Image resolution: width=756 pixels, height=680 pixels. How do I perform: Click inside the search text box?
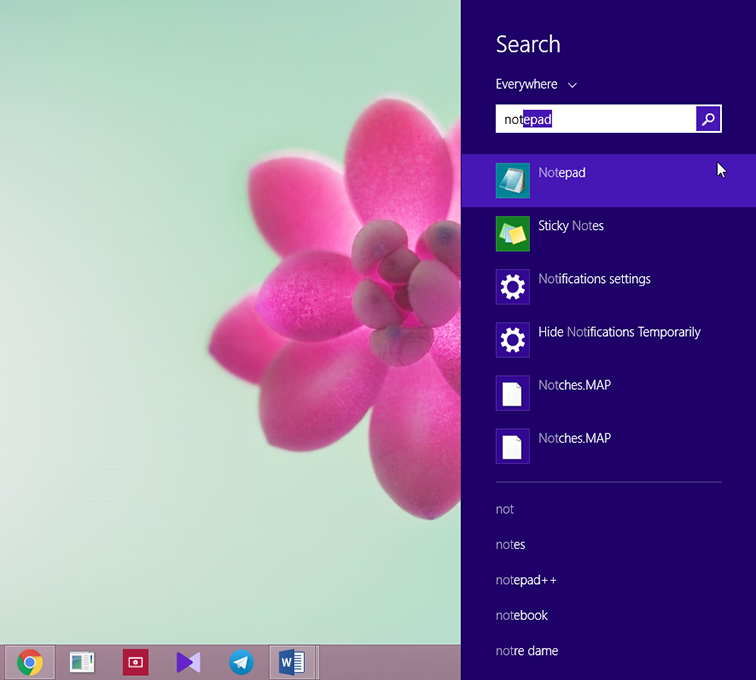tap(596, 119)
